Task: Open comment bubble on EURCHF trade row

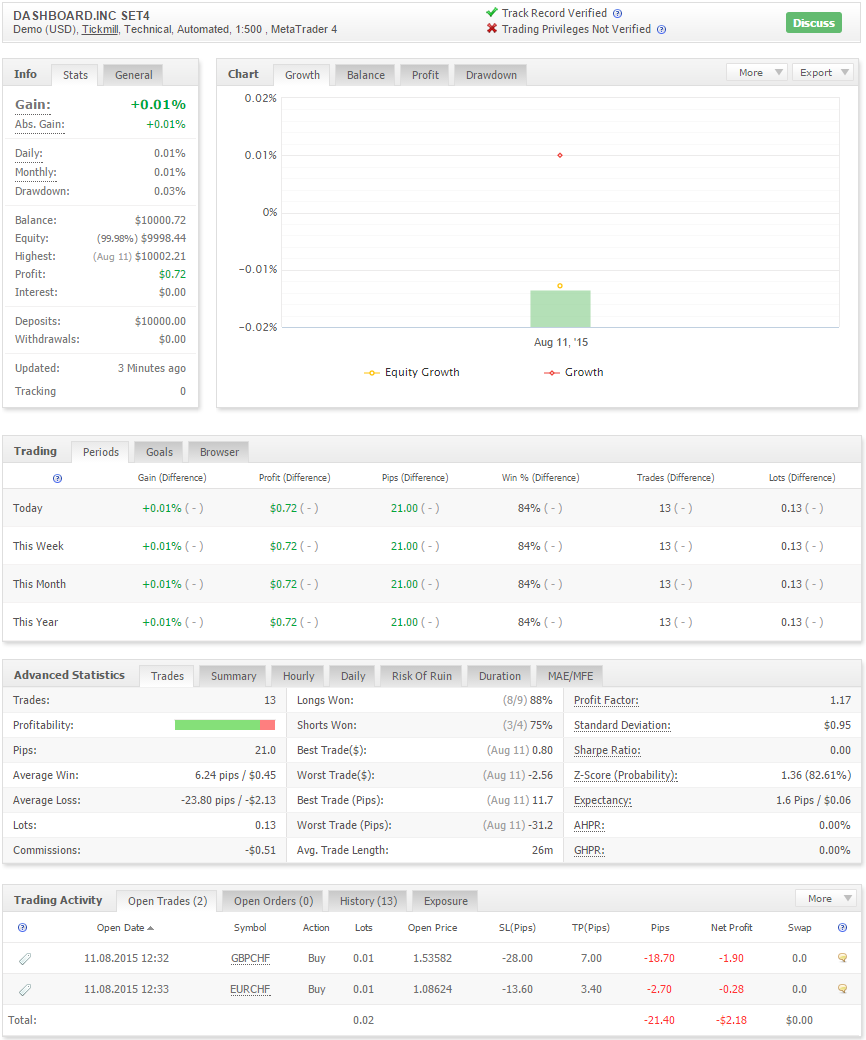Action: [x=842, y=989]
